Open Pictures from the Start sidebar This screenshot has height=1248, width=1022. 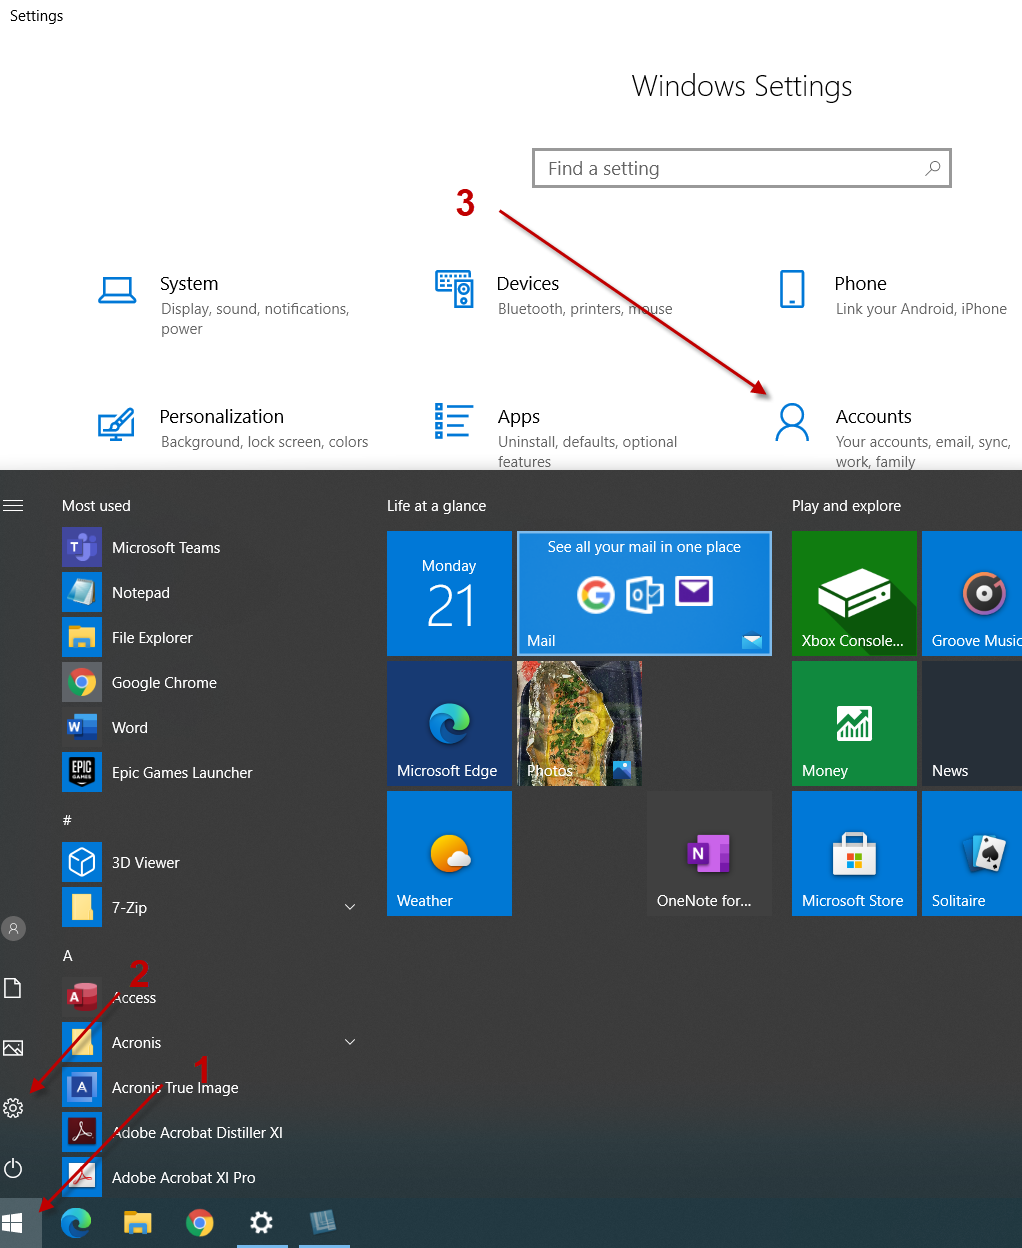pos(13,1048)
